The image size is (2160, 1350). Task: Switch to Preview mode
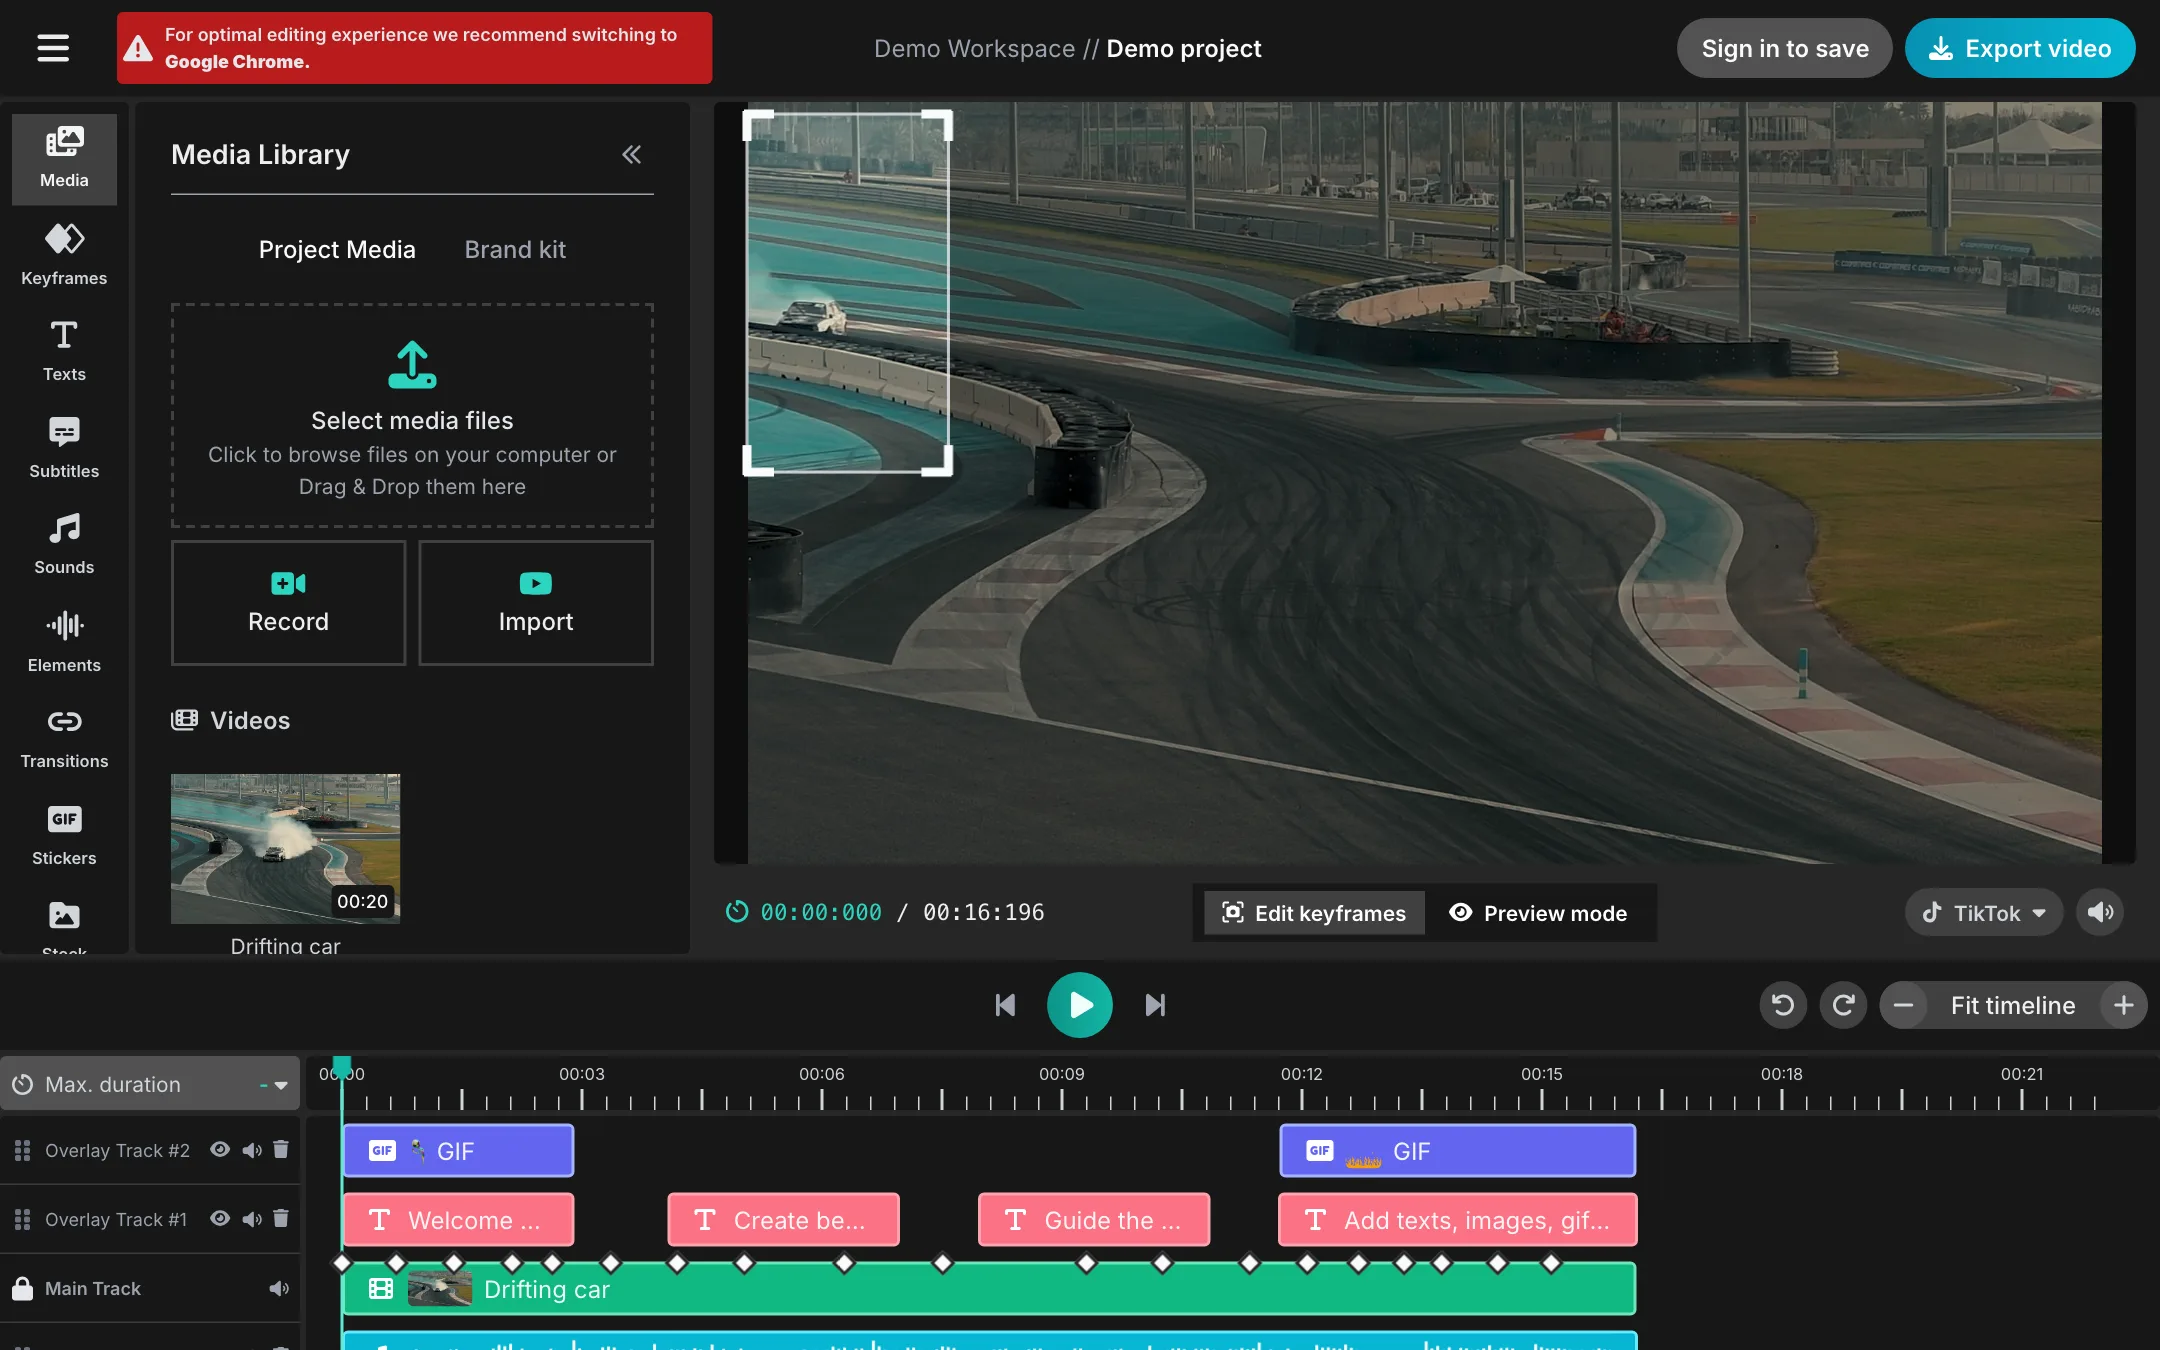[x=1538, y=913]
